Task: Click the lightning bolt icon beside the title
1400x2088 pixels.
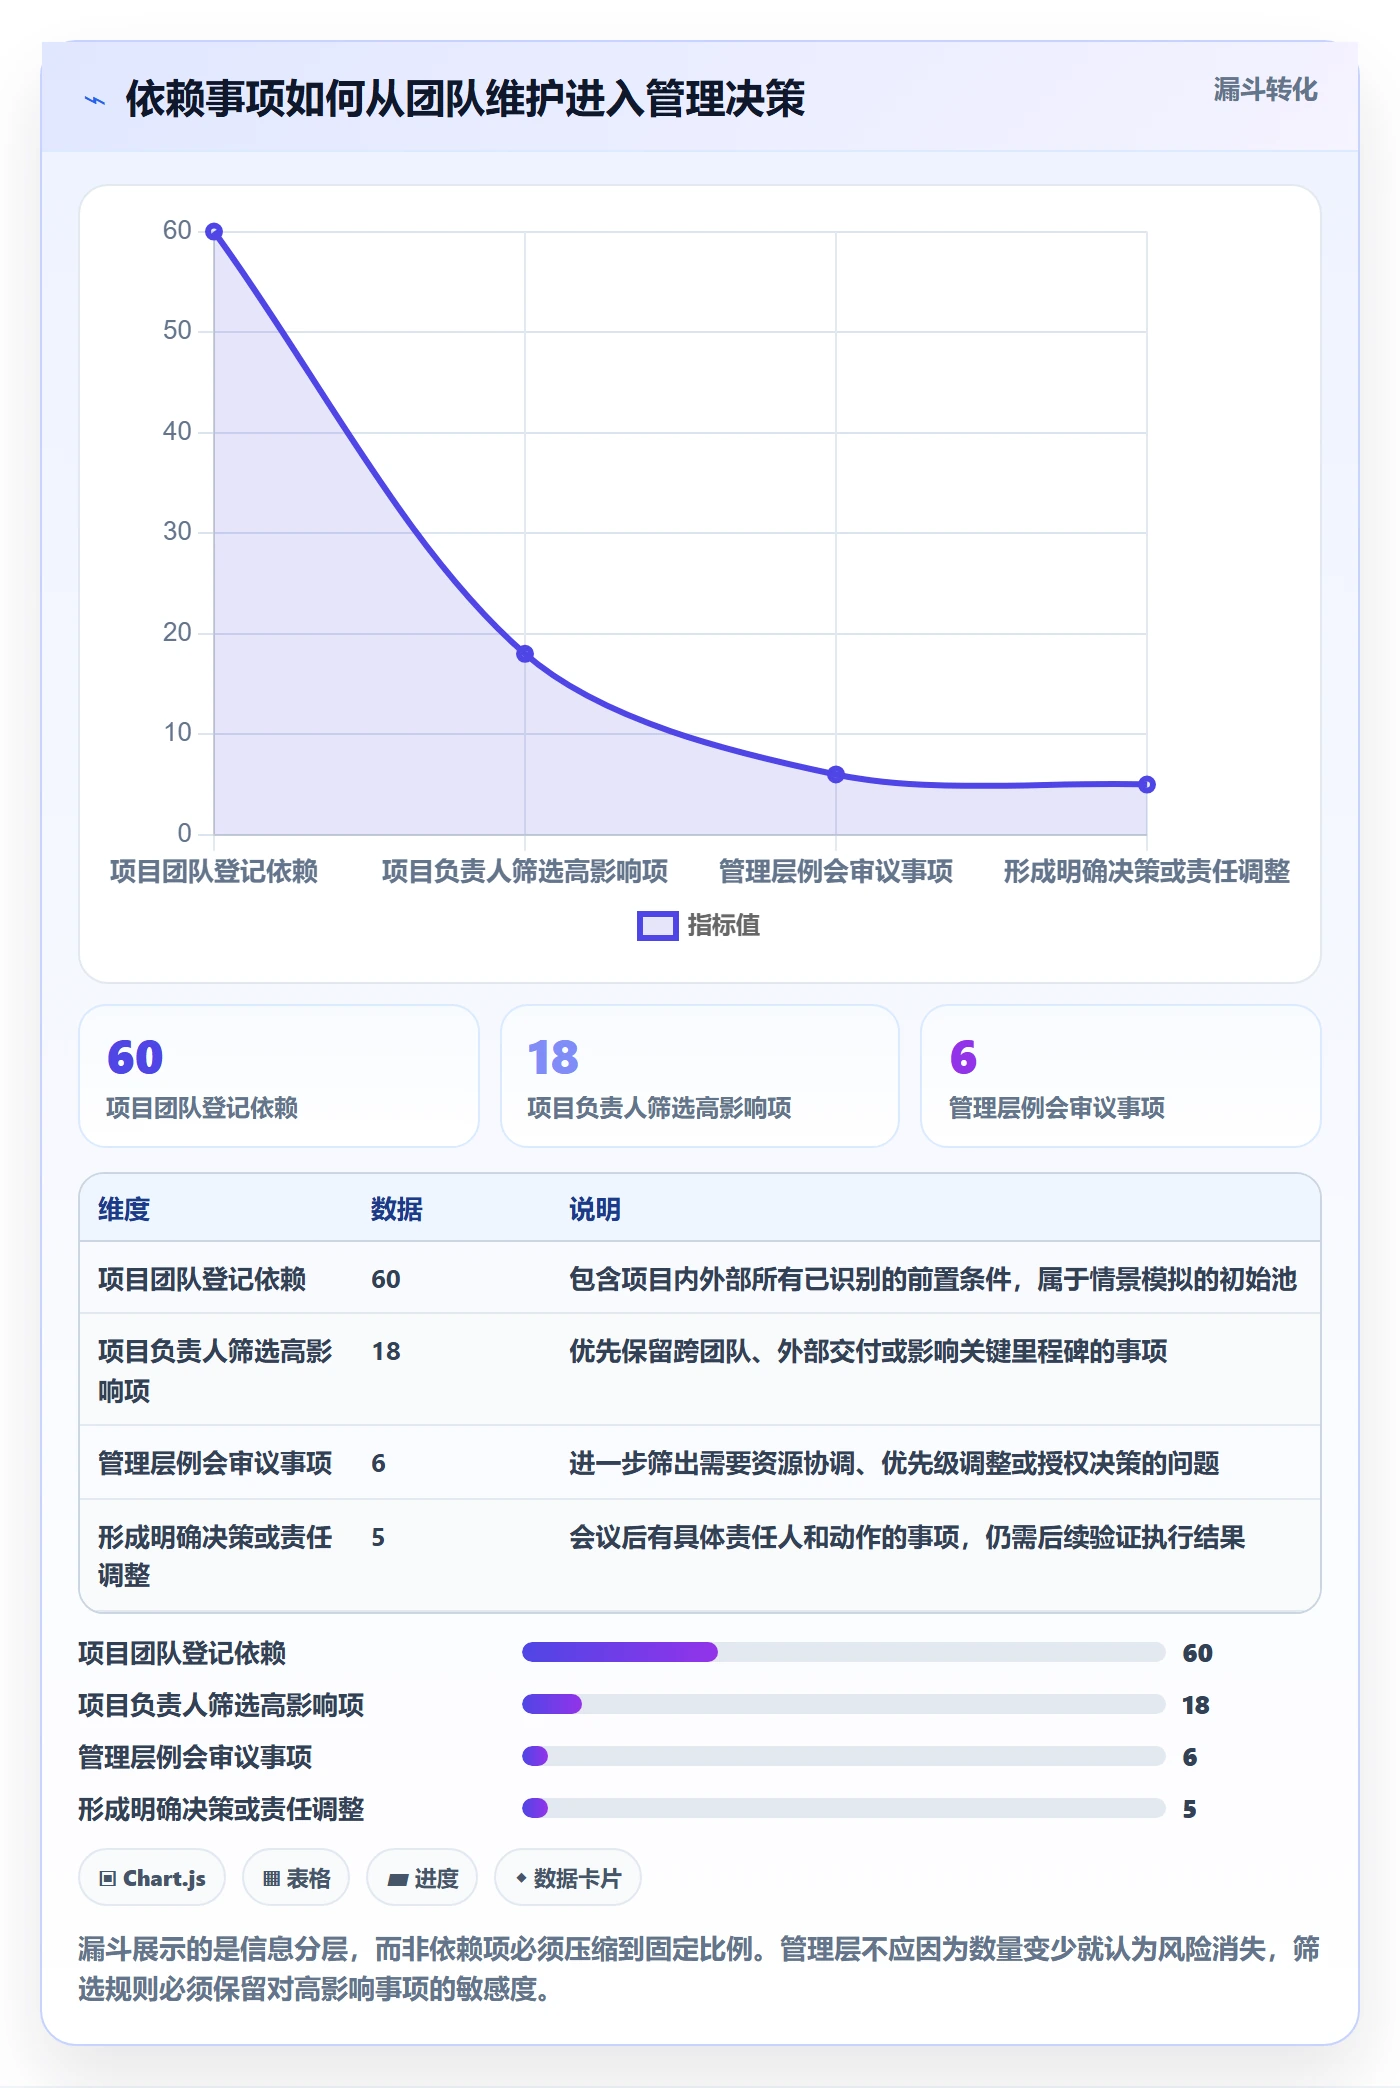Action: click(94, 100)
